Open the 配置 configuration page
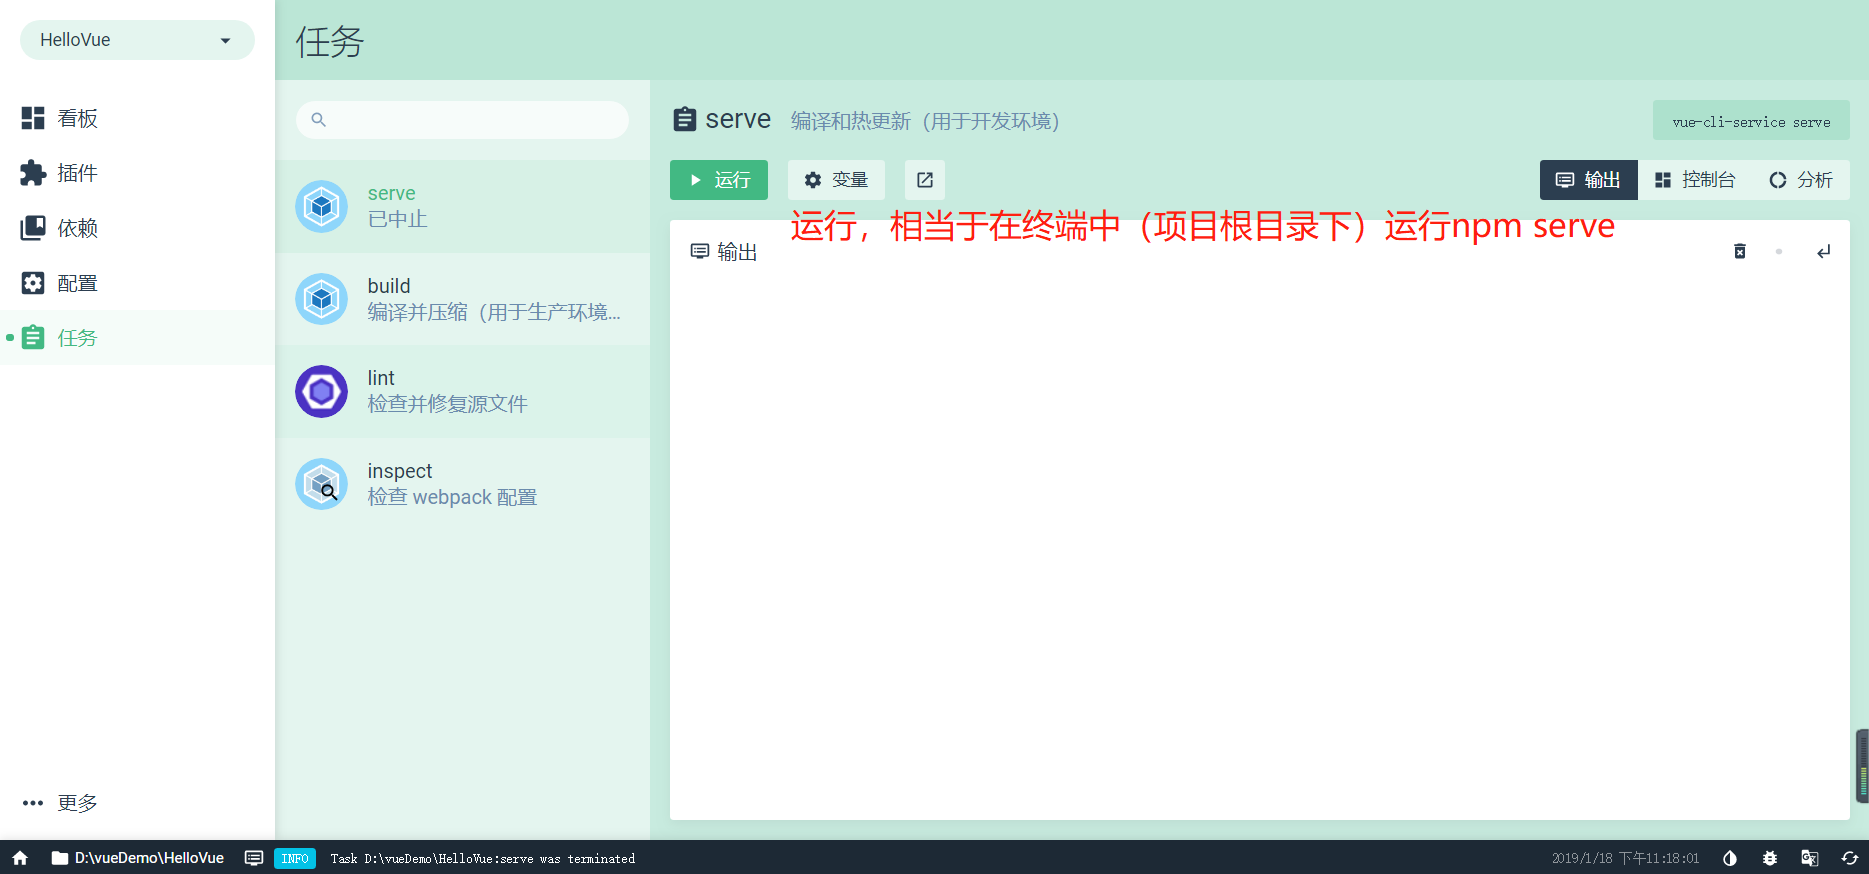 click(x=137, y=283)
